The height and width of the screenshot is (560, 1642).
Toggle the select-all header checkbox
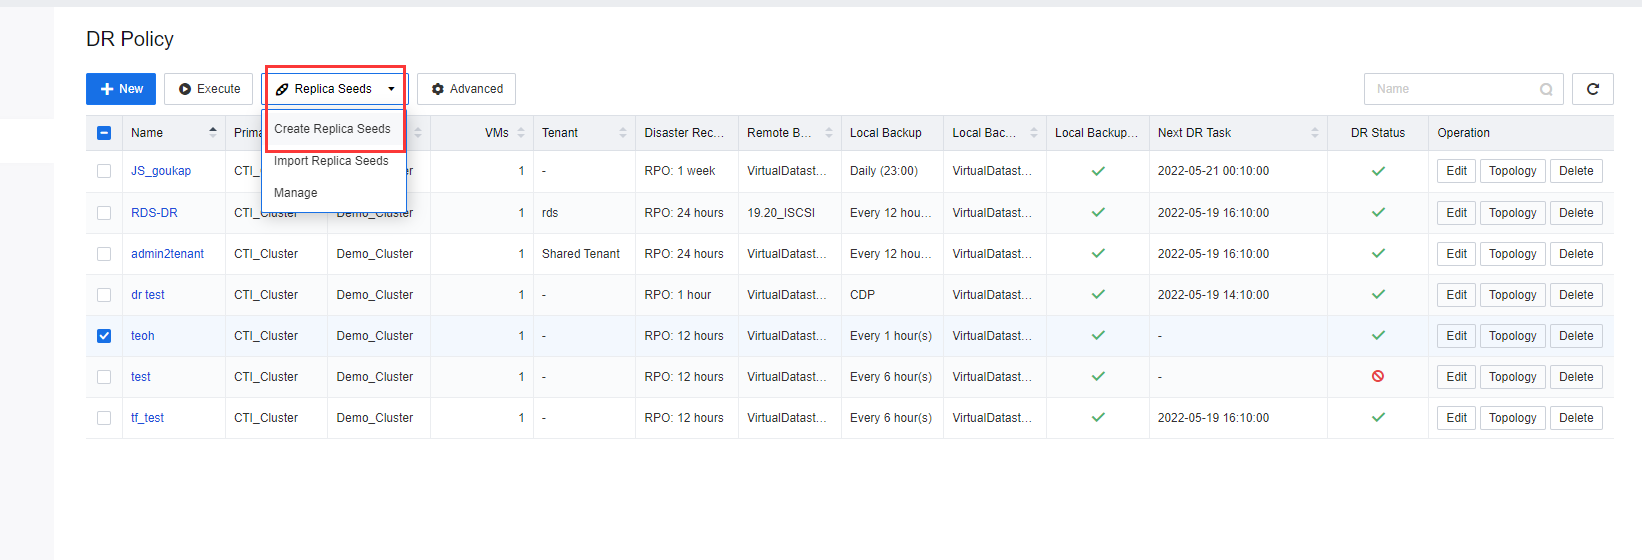point(104,133)
